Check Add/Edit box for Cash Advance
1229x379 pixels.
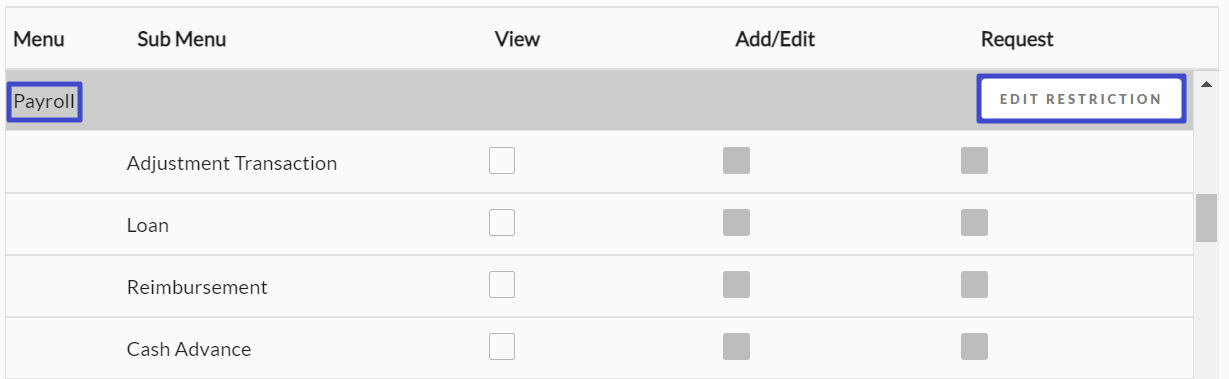(x=736, y=347)
